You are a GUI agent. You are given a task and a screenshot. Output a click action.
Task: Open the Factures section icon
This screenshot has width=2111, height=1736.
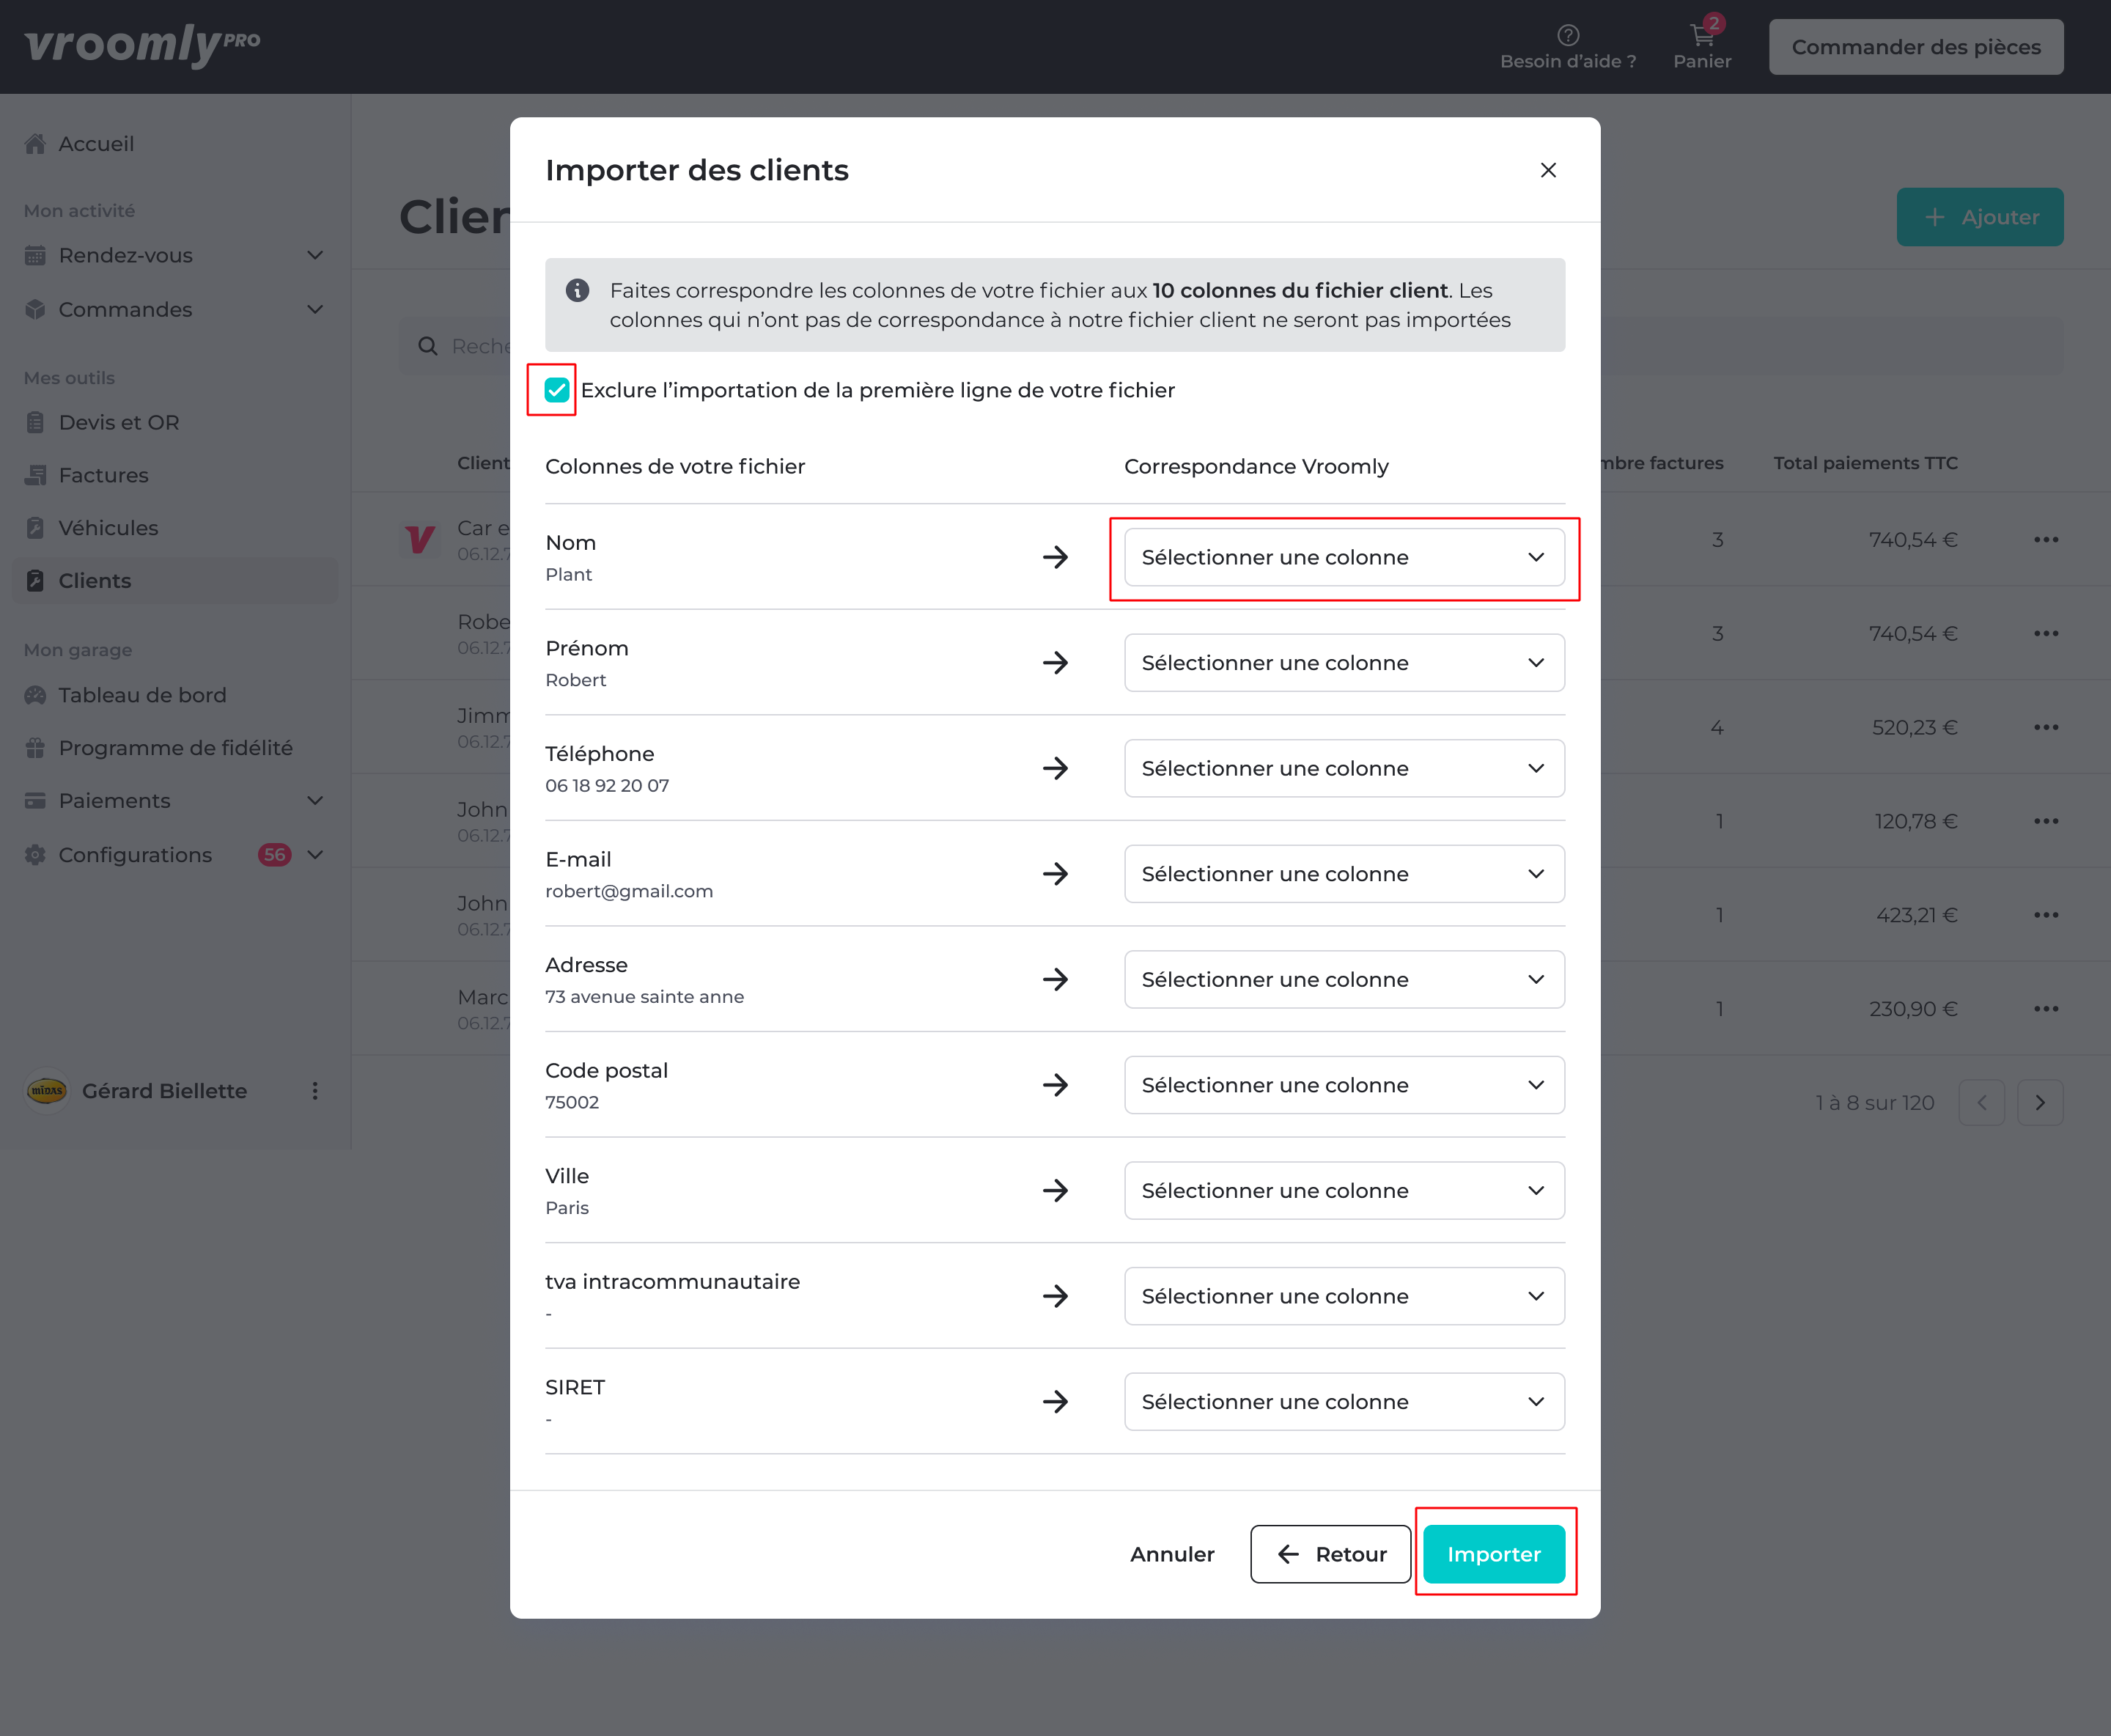(35, 475)
